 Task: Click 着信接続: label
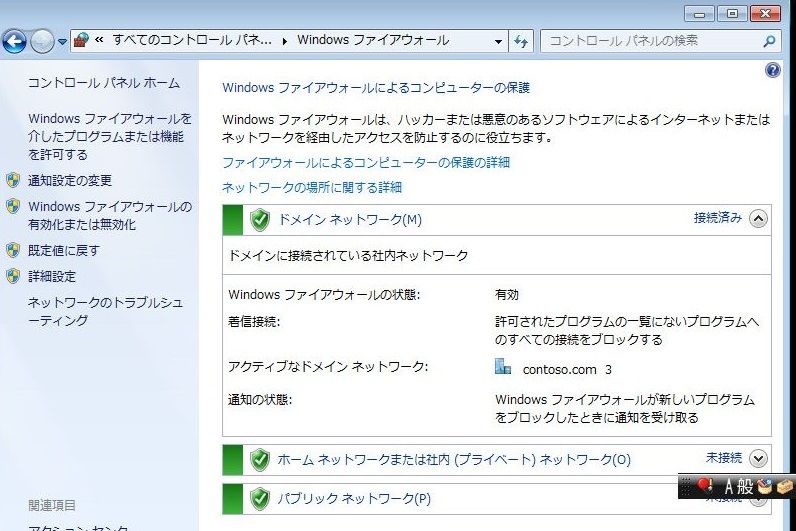click(x=254, y=322)
